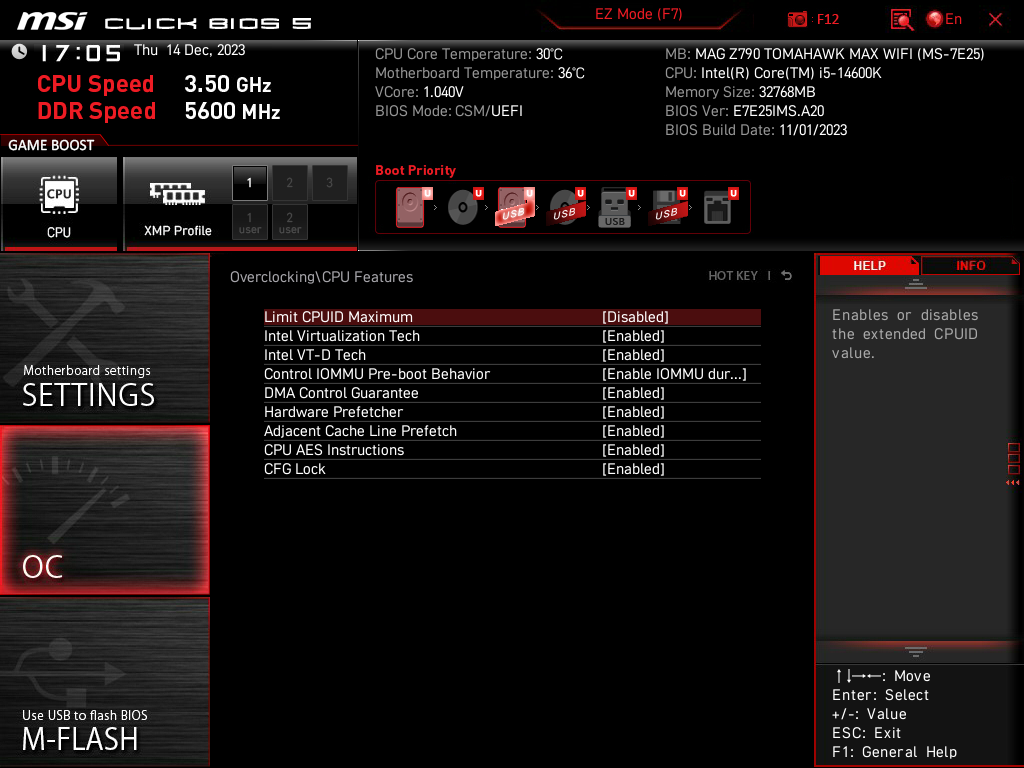The image size is (1024, 768).
Task: Click the USB floppy boot device icon
Action: tap(667, 207)
